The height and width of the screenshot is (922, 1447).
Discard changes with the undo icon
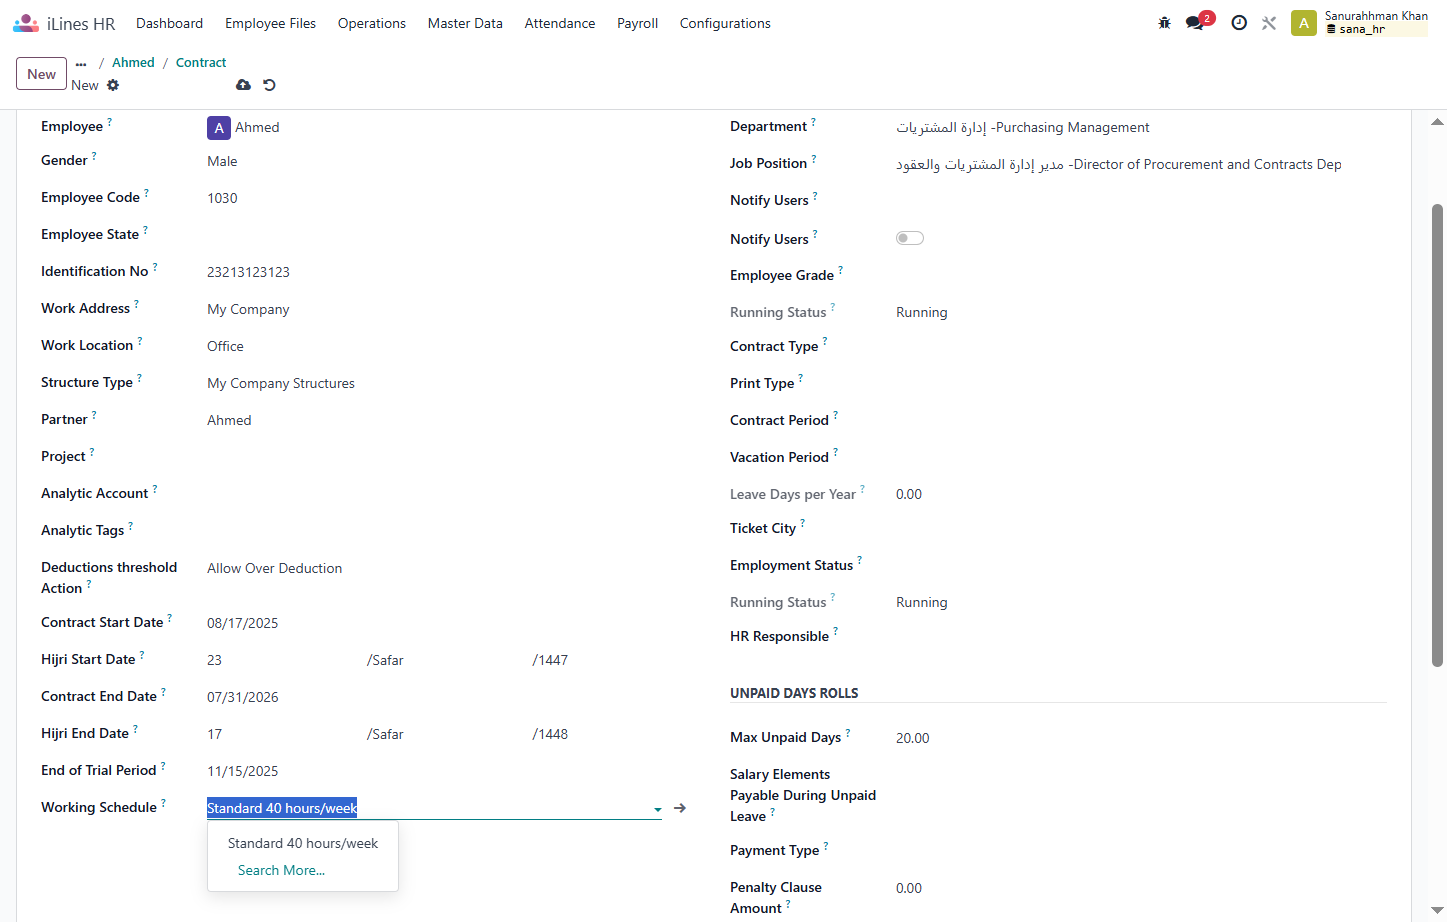269,85
